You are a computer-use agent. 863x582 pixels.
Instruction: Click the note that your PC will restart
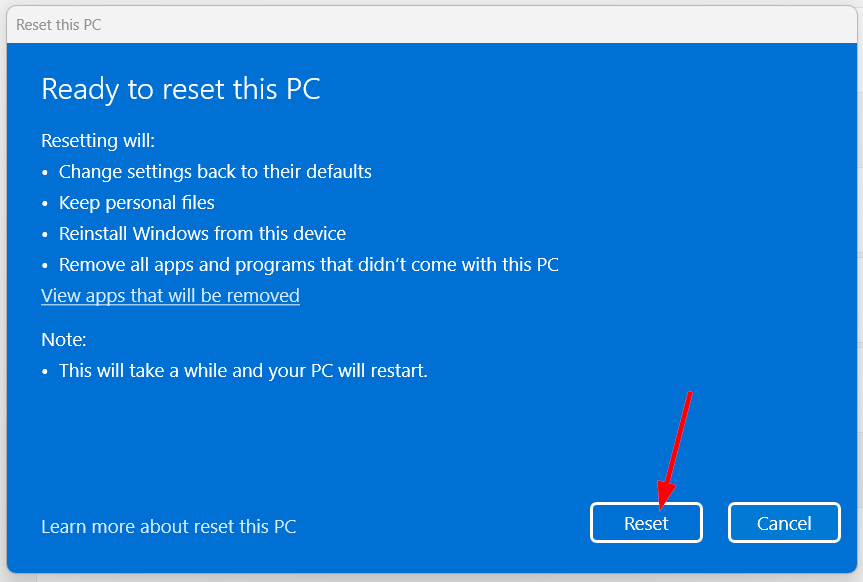[x=243, y=371]
